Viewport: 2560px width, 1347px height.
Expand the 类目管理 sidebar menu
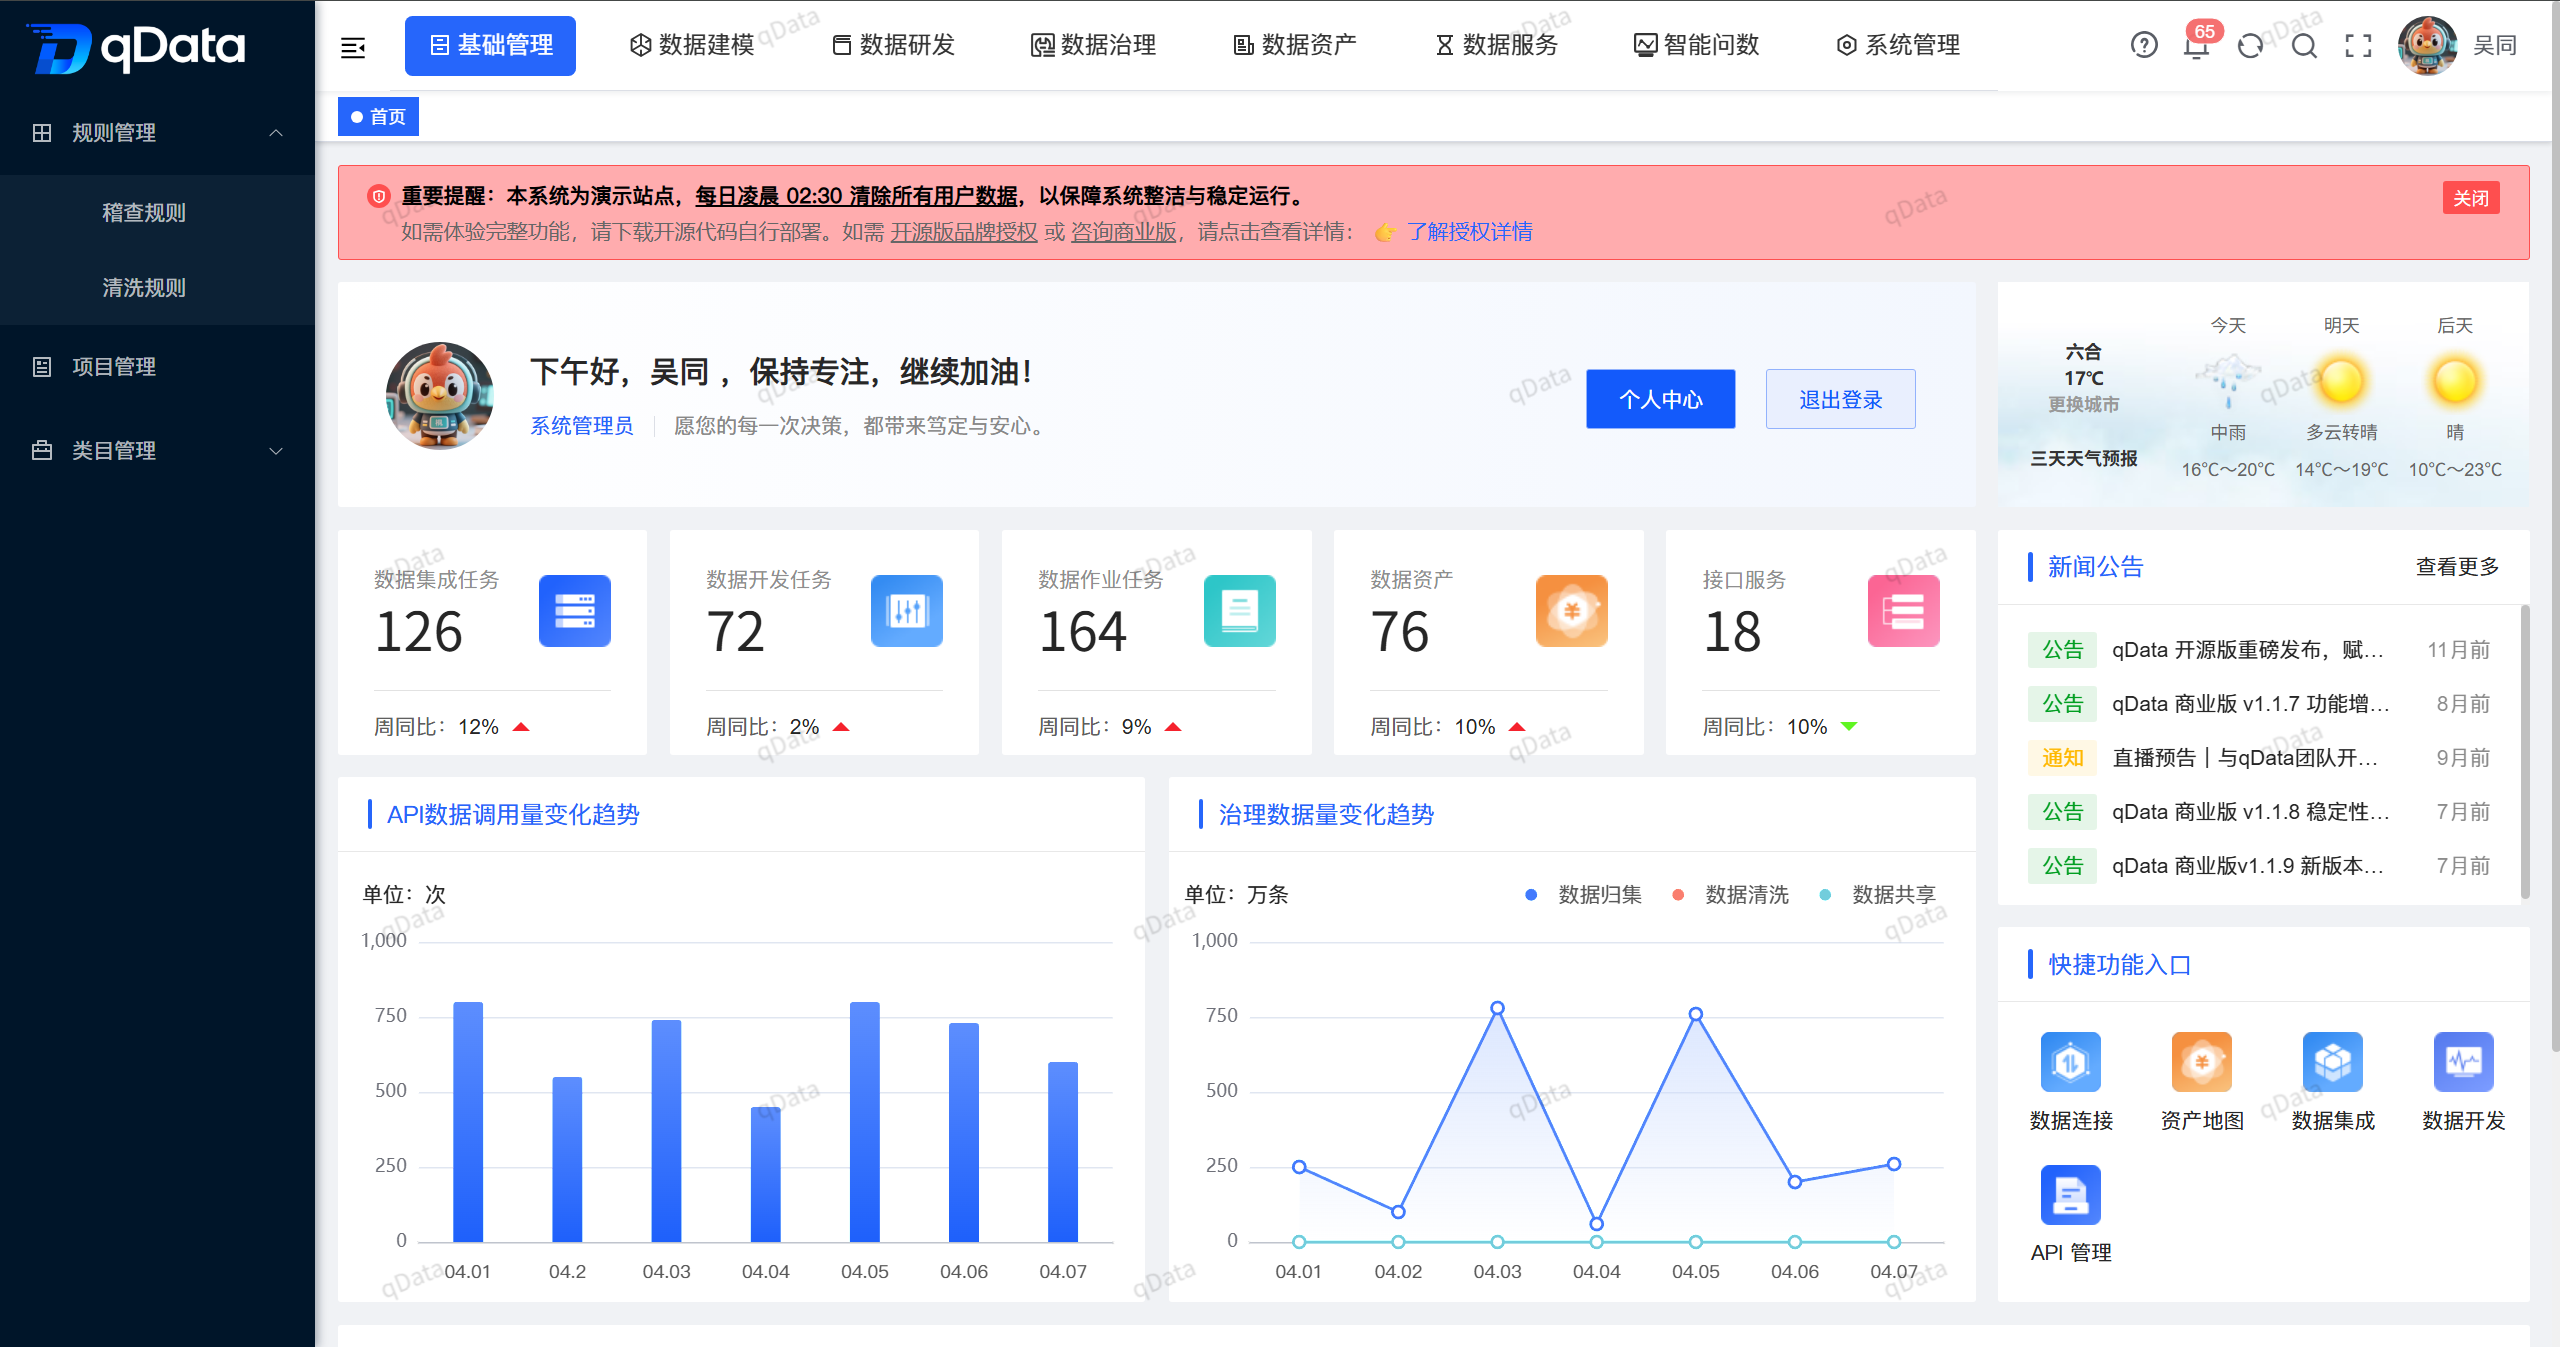click(158, 451)
